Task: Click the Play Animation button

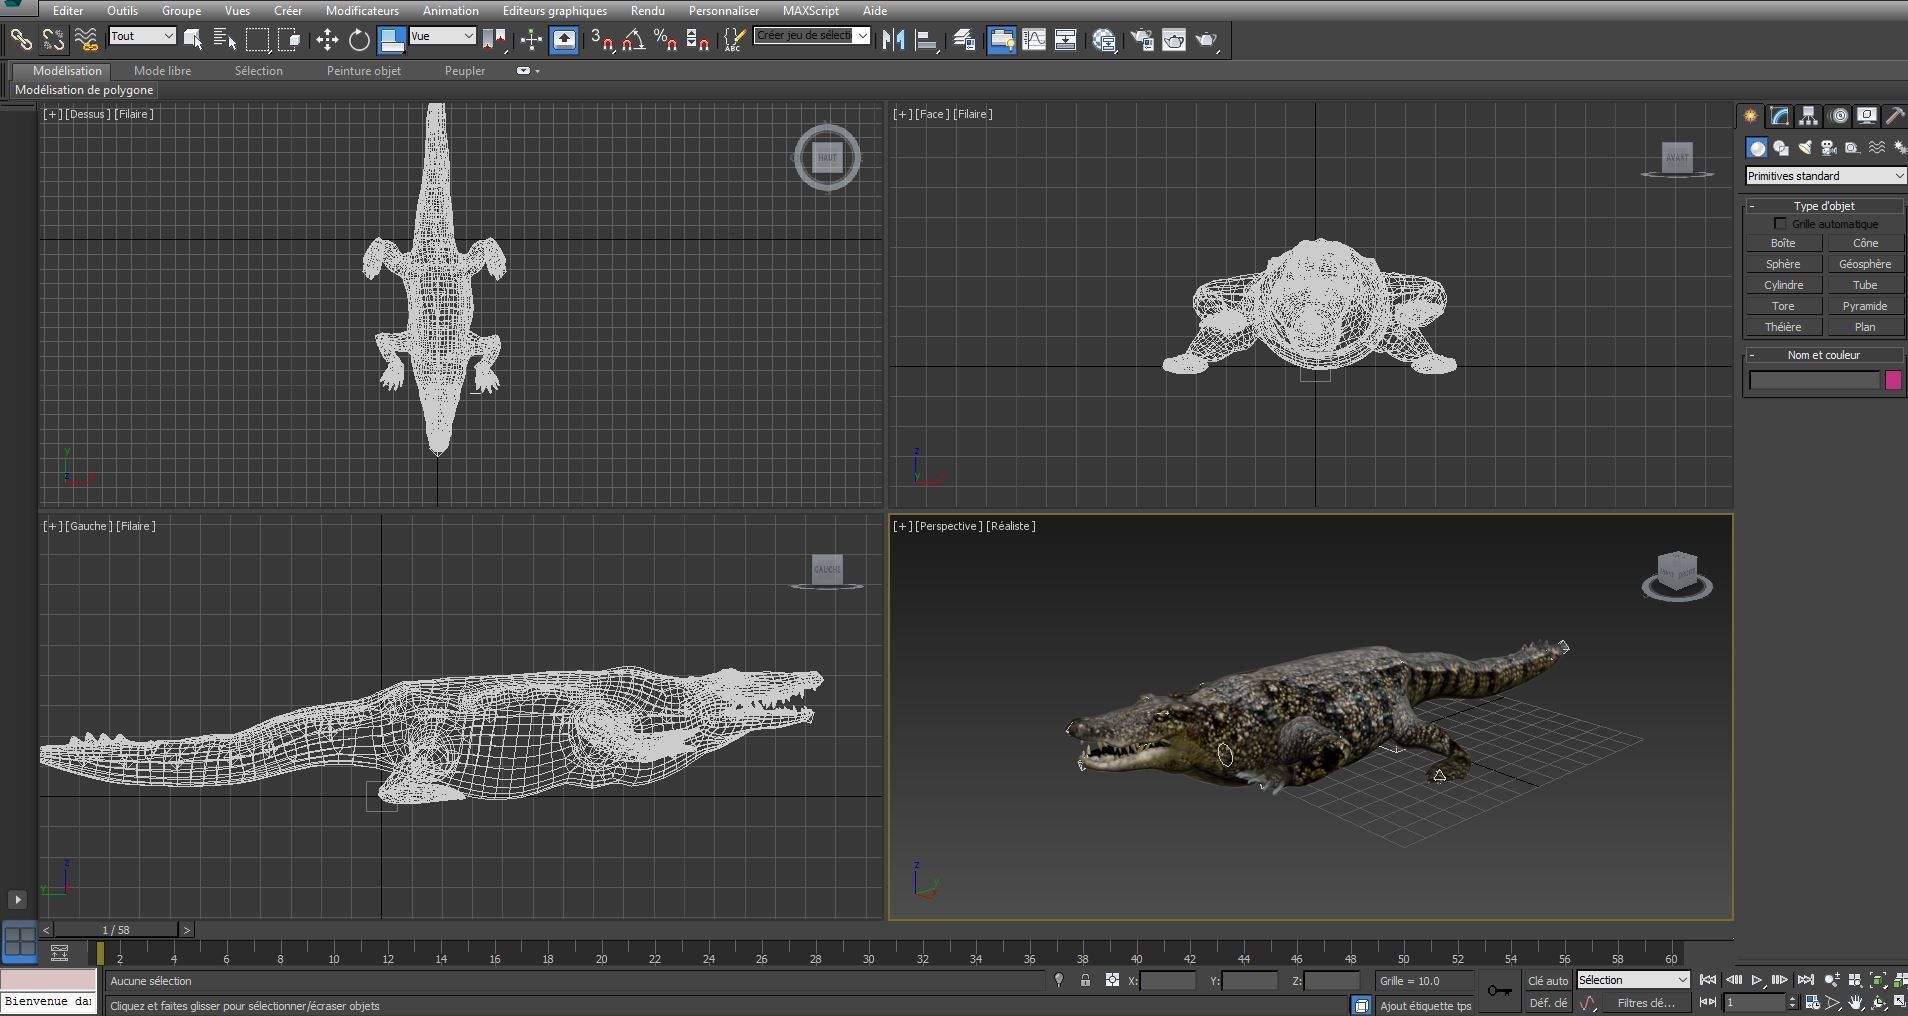Action: [1756, 980]
